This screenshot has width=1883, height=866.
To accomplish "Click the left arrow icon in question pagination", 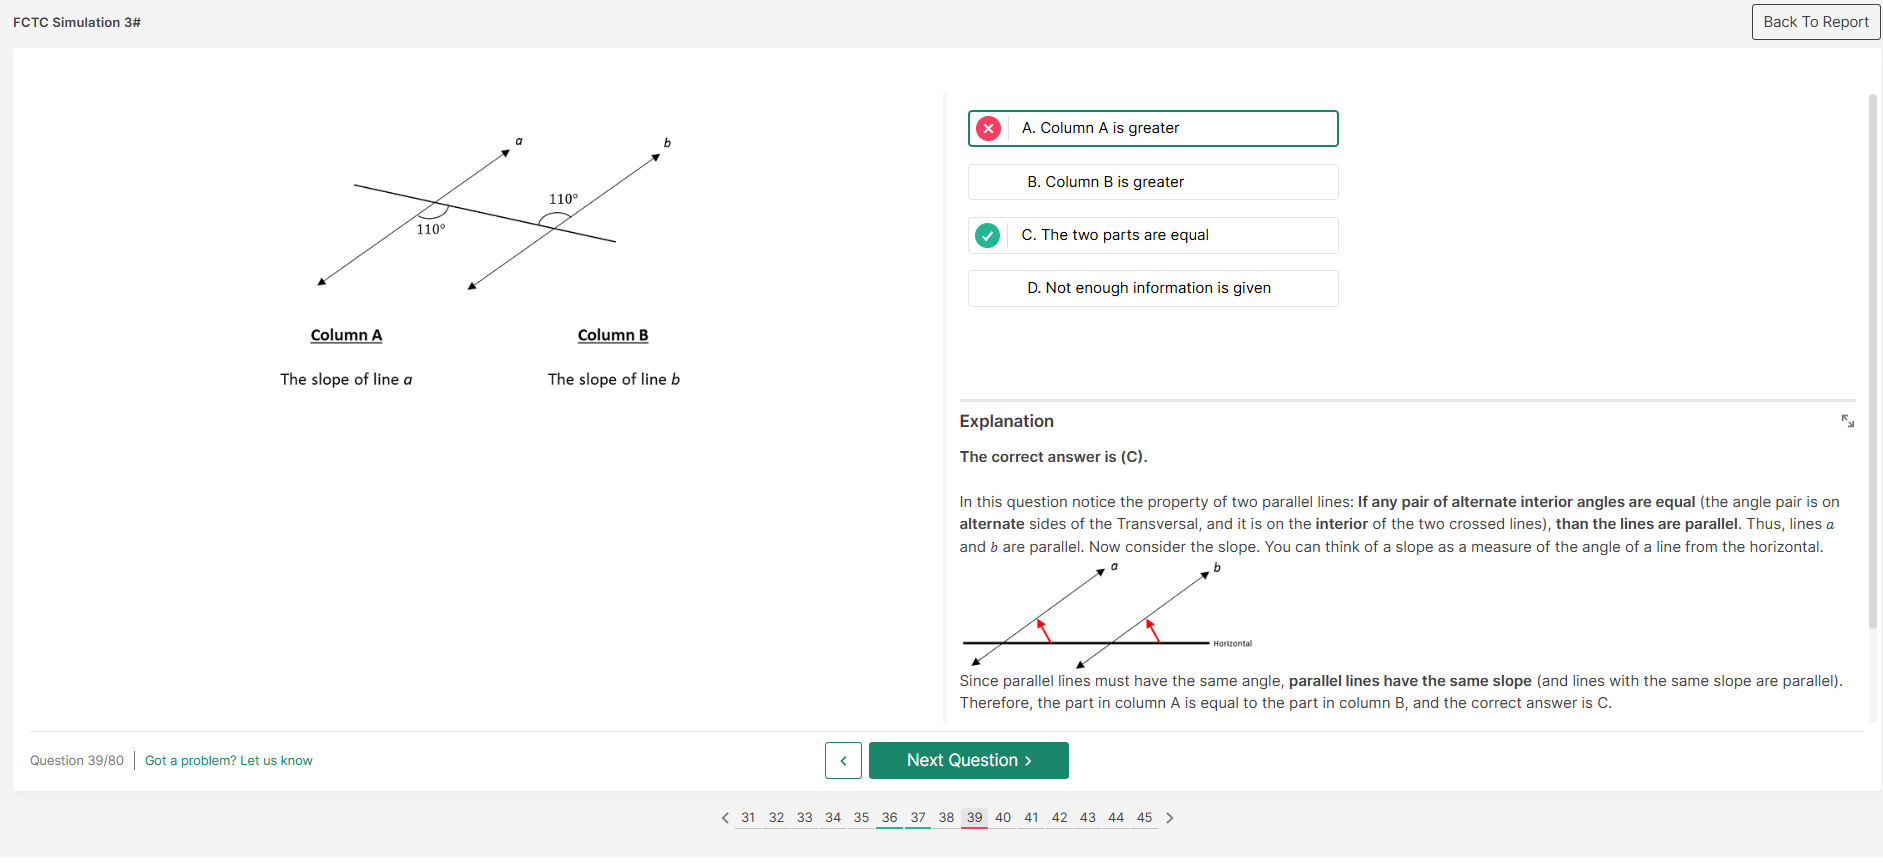I will pos(725,818).
